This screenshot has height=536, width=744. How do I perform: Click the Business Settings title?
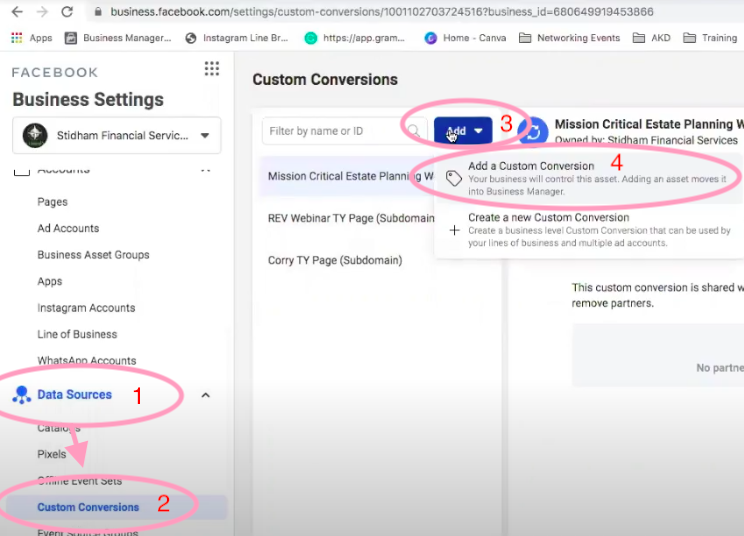click(x=88, y=100)
